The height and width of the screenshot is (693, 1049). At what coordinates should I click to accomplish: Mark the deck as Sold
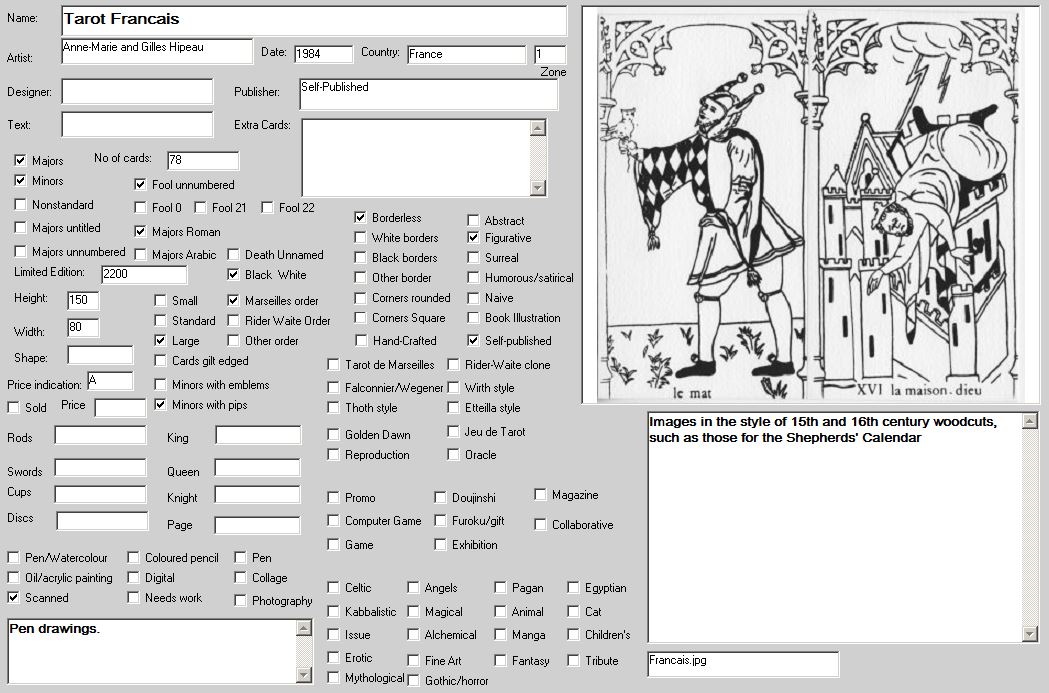[14, 408]
